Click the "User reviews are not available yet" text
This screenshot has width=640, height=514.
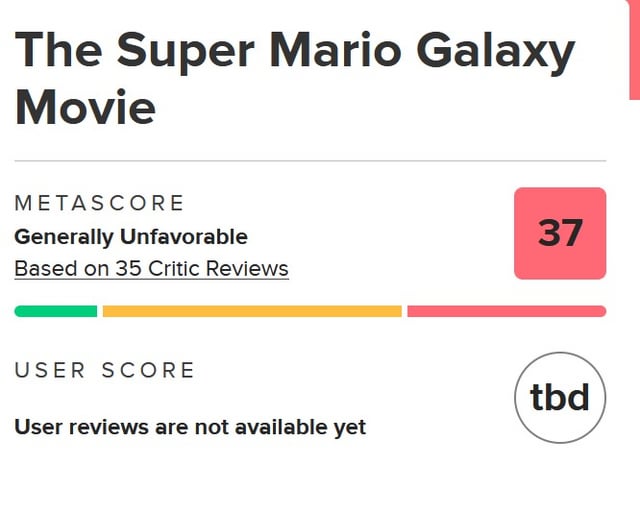coord(190,427)
